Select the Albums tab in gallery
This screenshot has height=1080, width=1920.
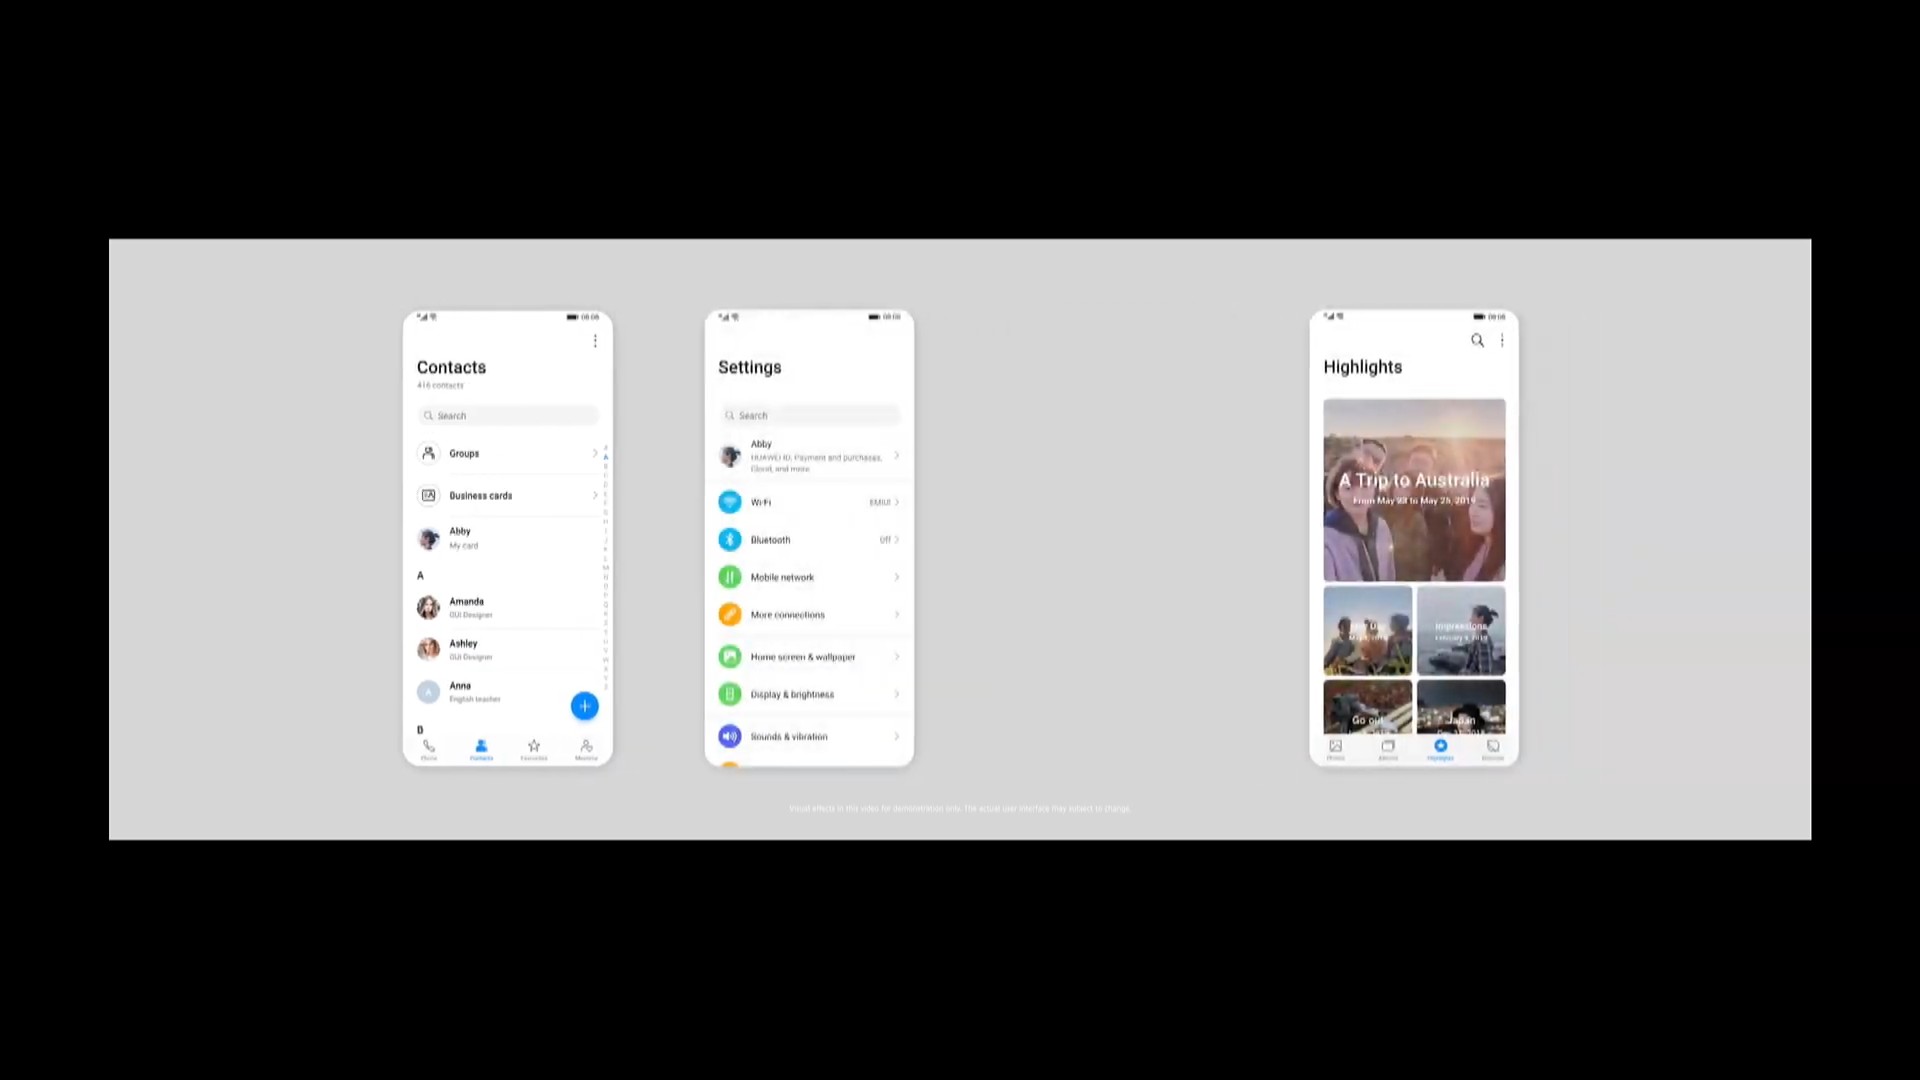click(x=1388, y=748)
